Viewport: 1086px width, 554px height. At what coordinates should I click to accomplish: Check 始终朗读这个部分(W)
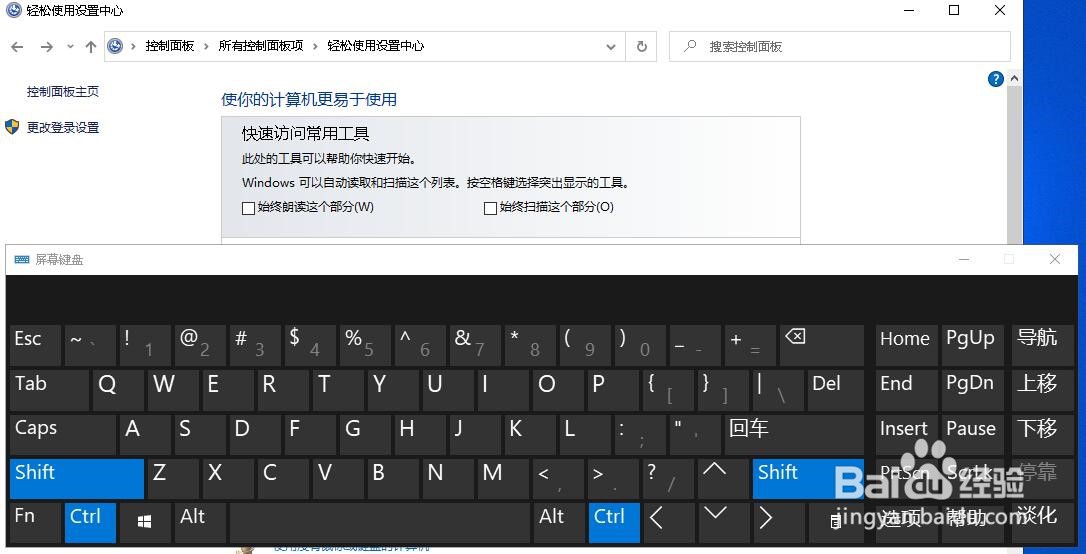pyautogui.click(x=248, y=208)
